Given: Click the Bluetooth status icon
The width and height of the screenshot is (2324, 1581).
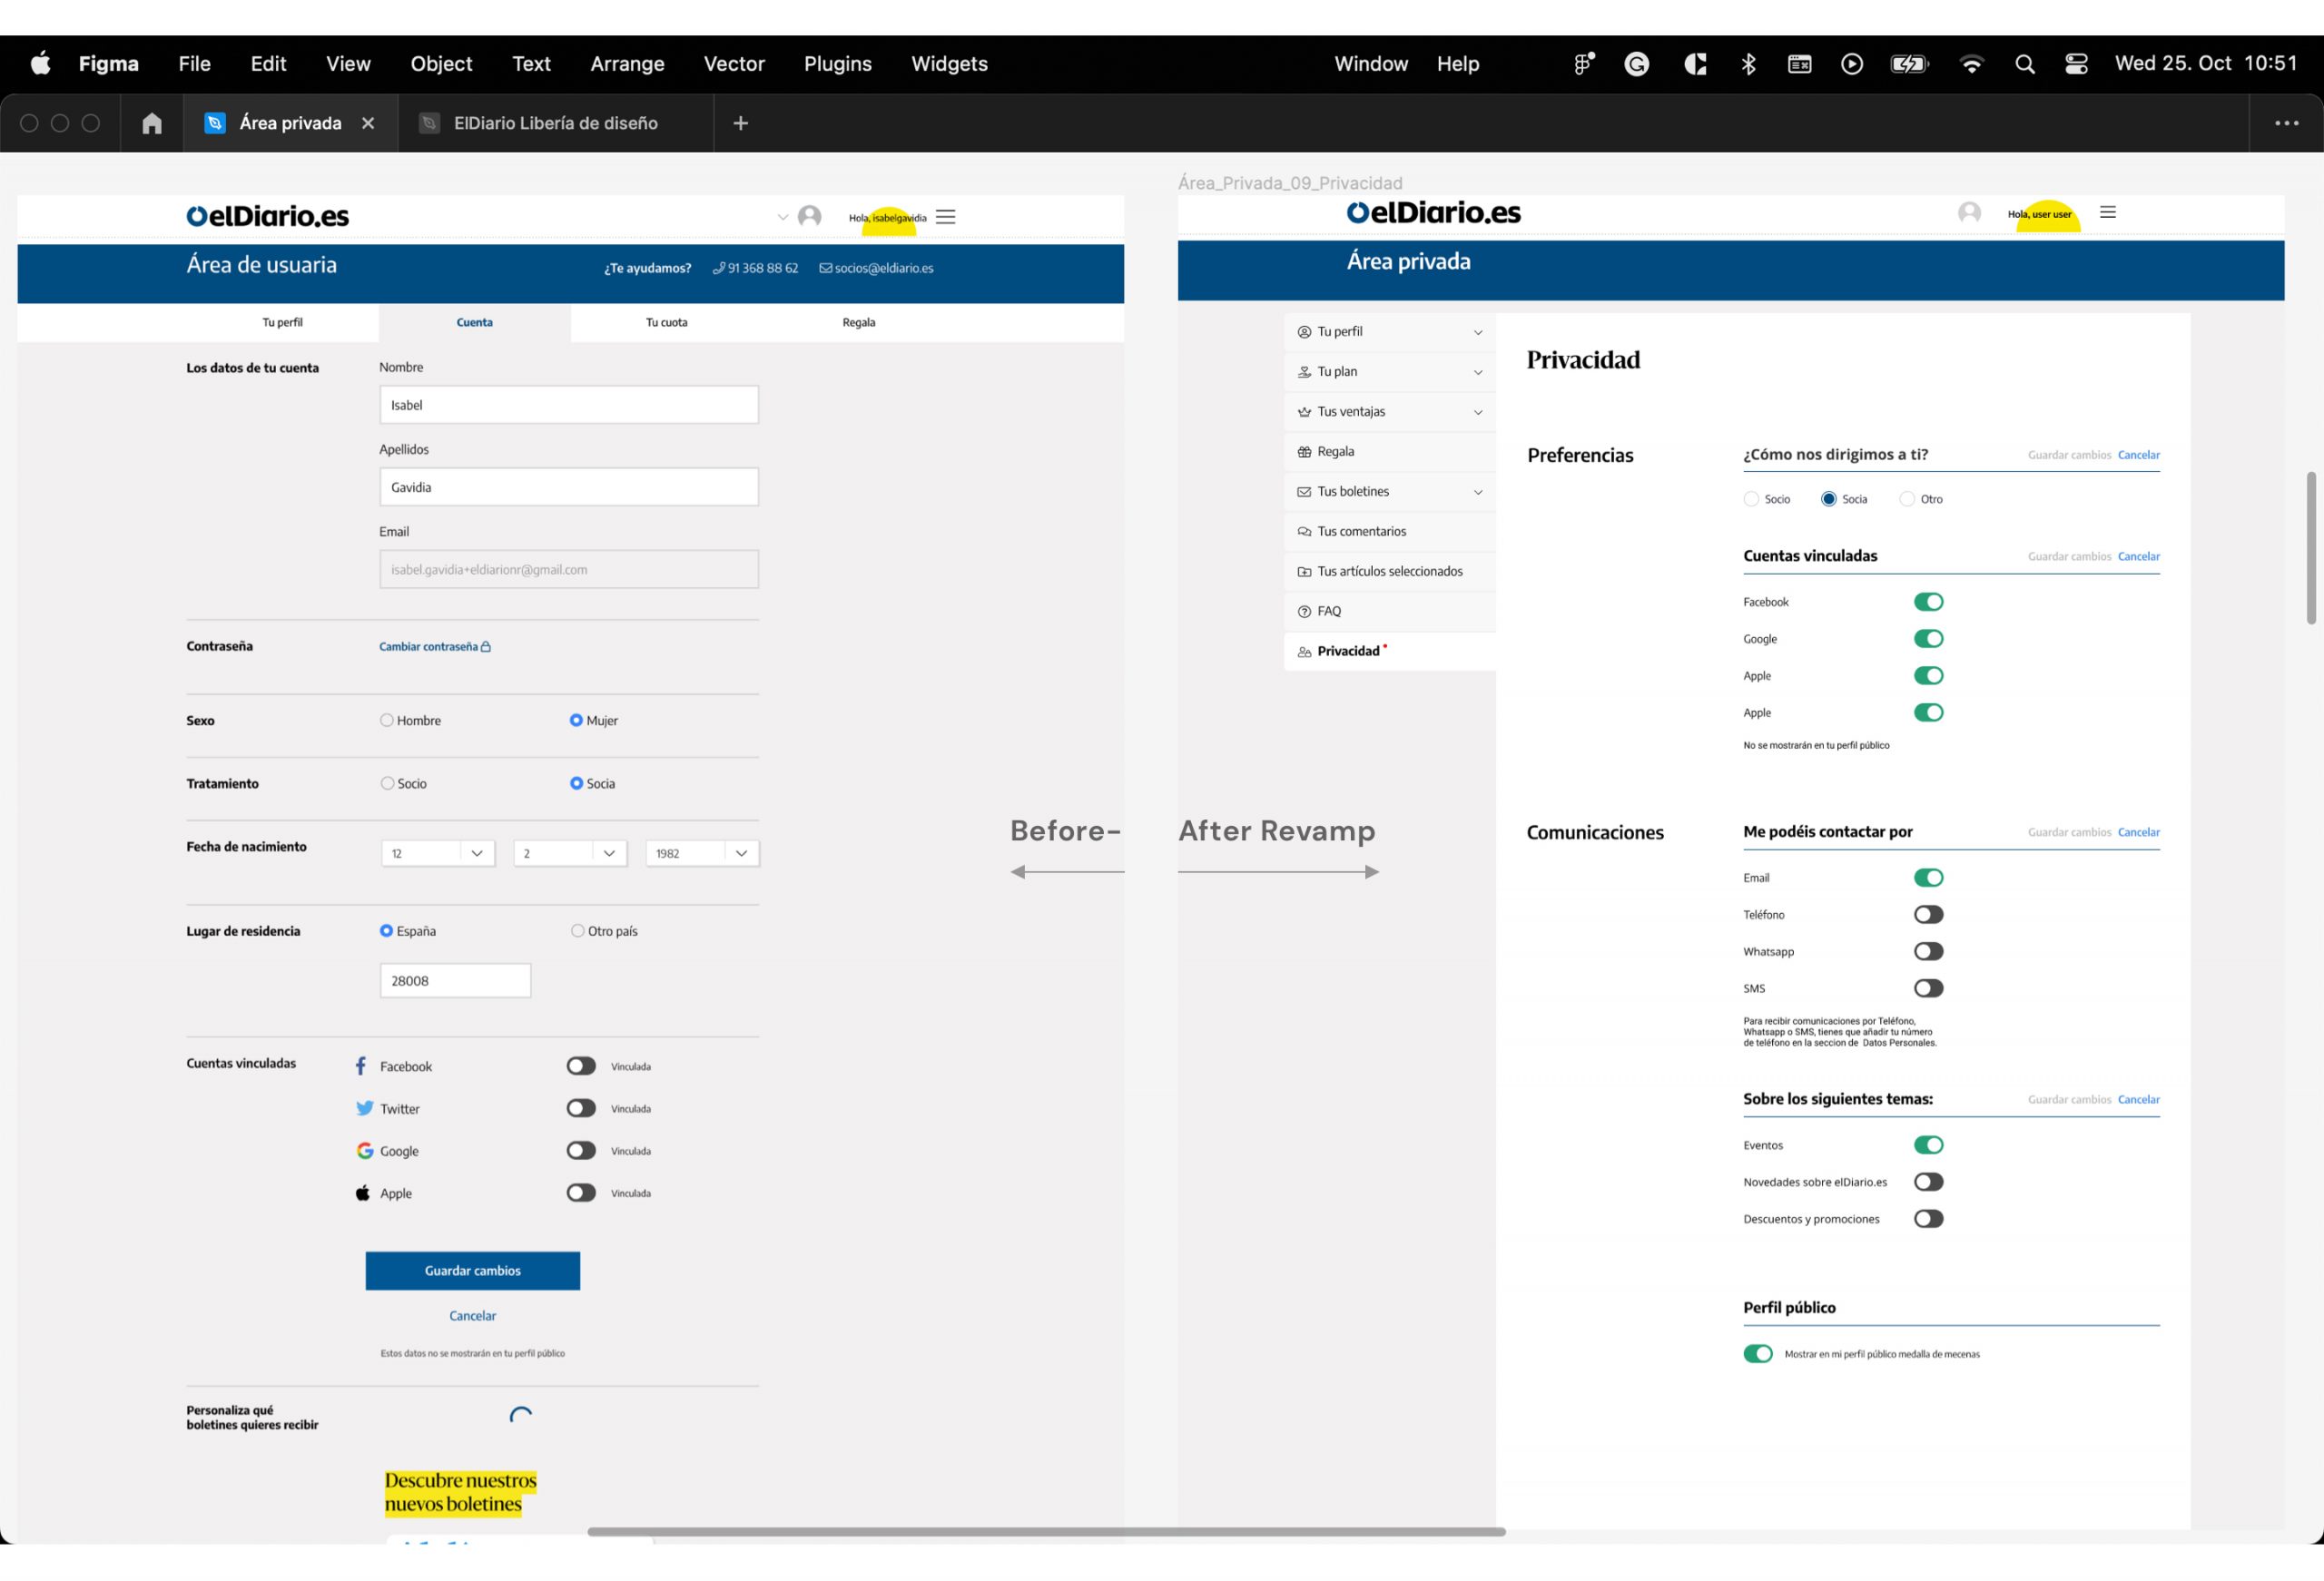Looking at the screenshot, I should pos(1748,64).
